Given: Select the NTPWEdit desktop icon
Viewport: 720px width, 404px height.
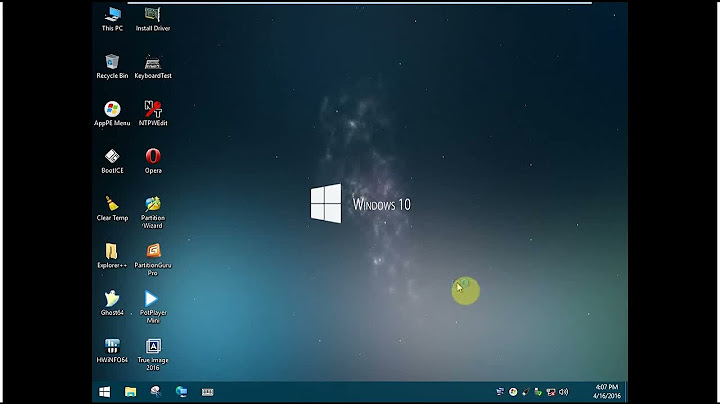Looking at the screenshot, I should [153, 114].
